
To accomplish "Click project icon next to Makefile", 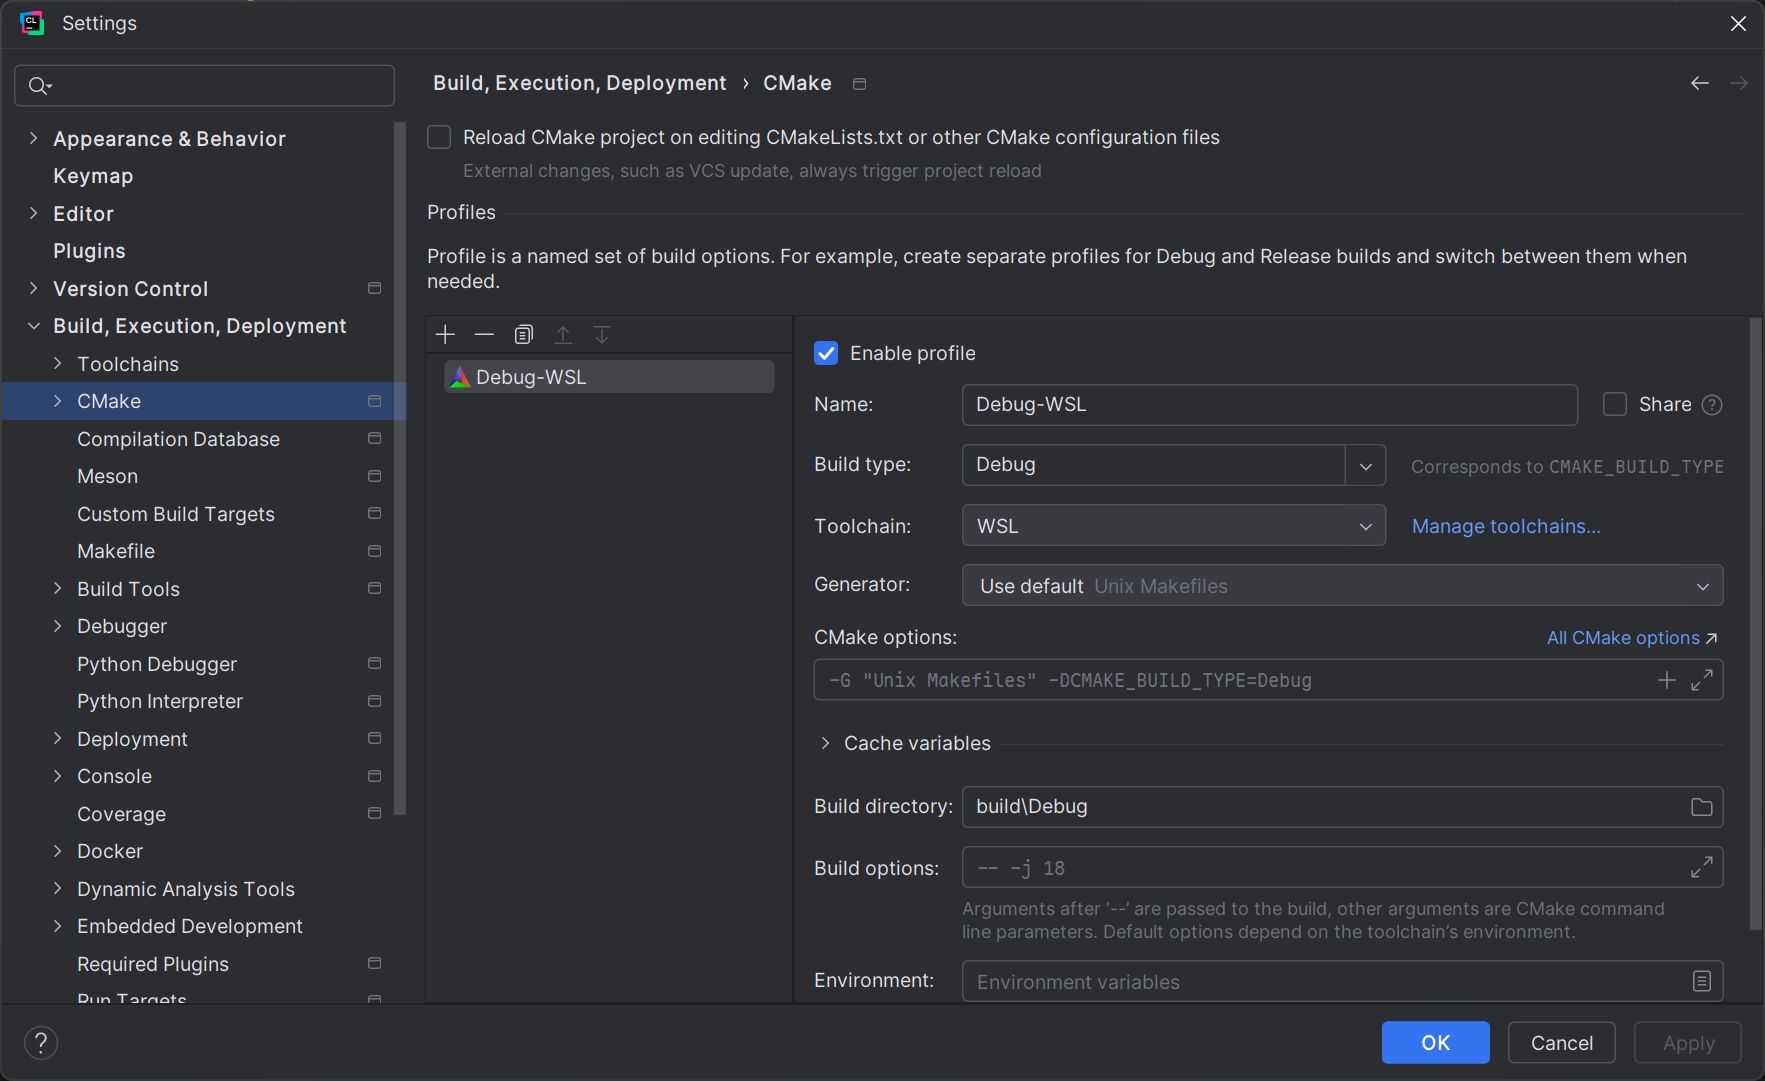I will point(375,552).
